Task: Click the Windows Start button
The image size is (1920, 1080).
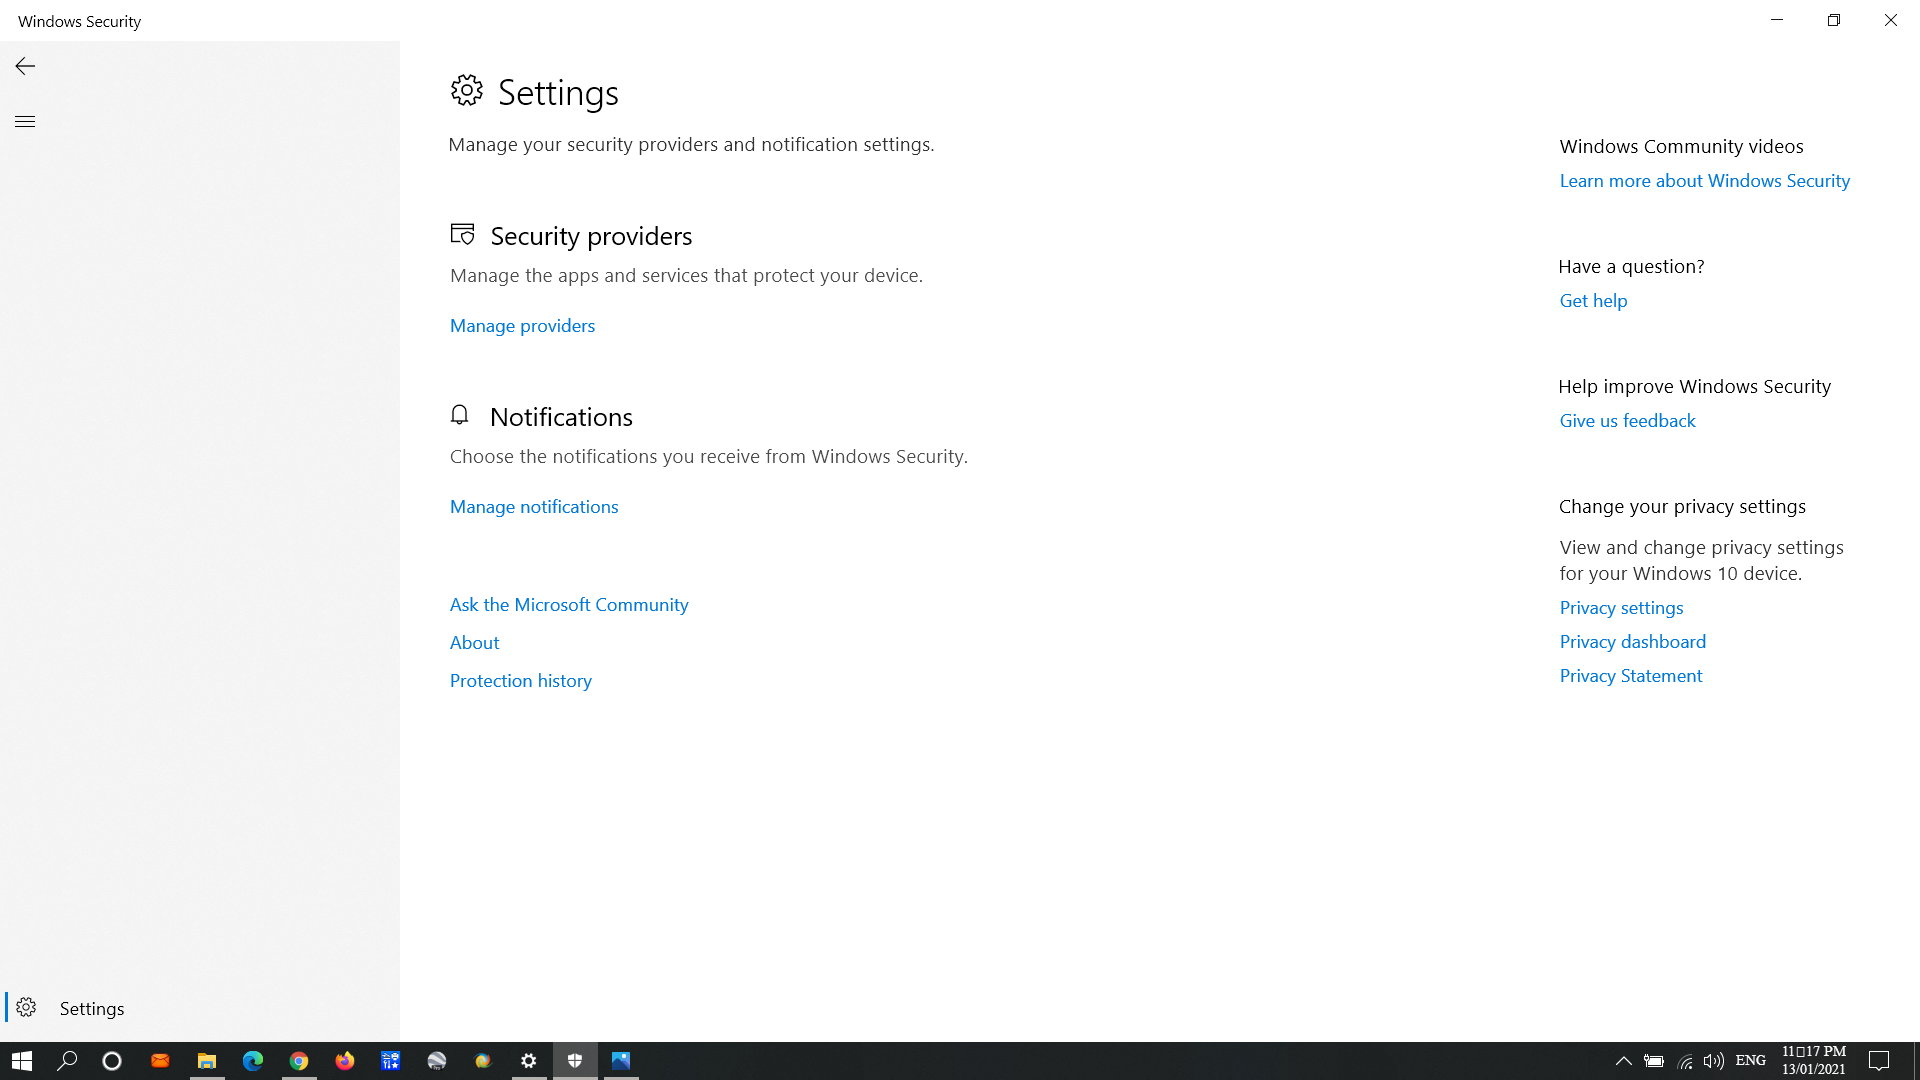Action: (x=22, y=1061)
